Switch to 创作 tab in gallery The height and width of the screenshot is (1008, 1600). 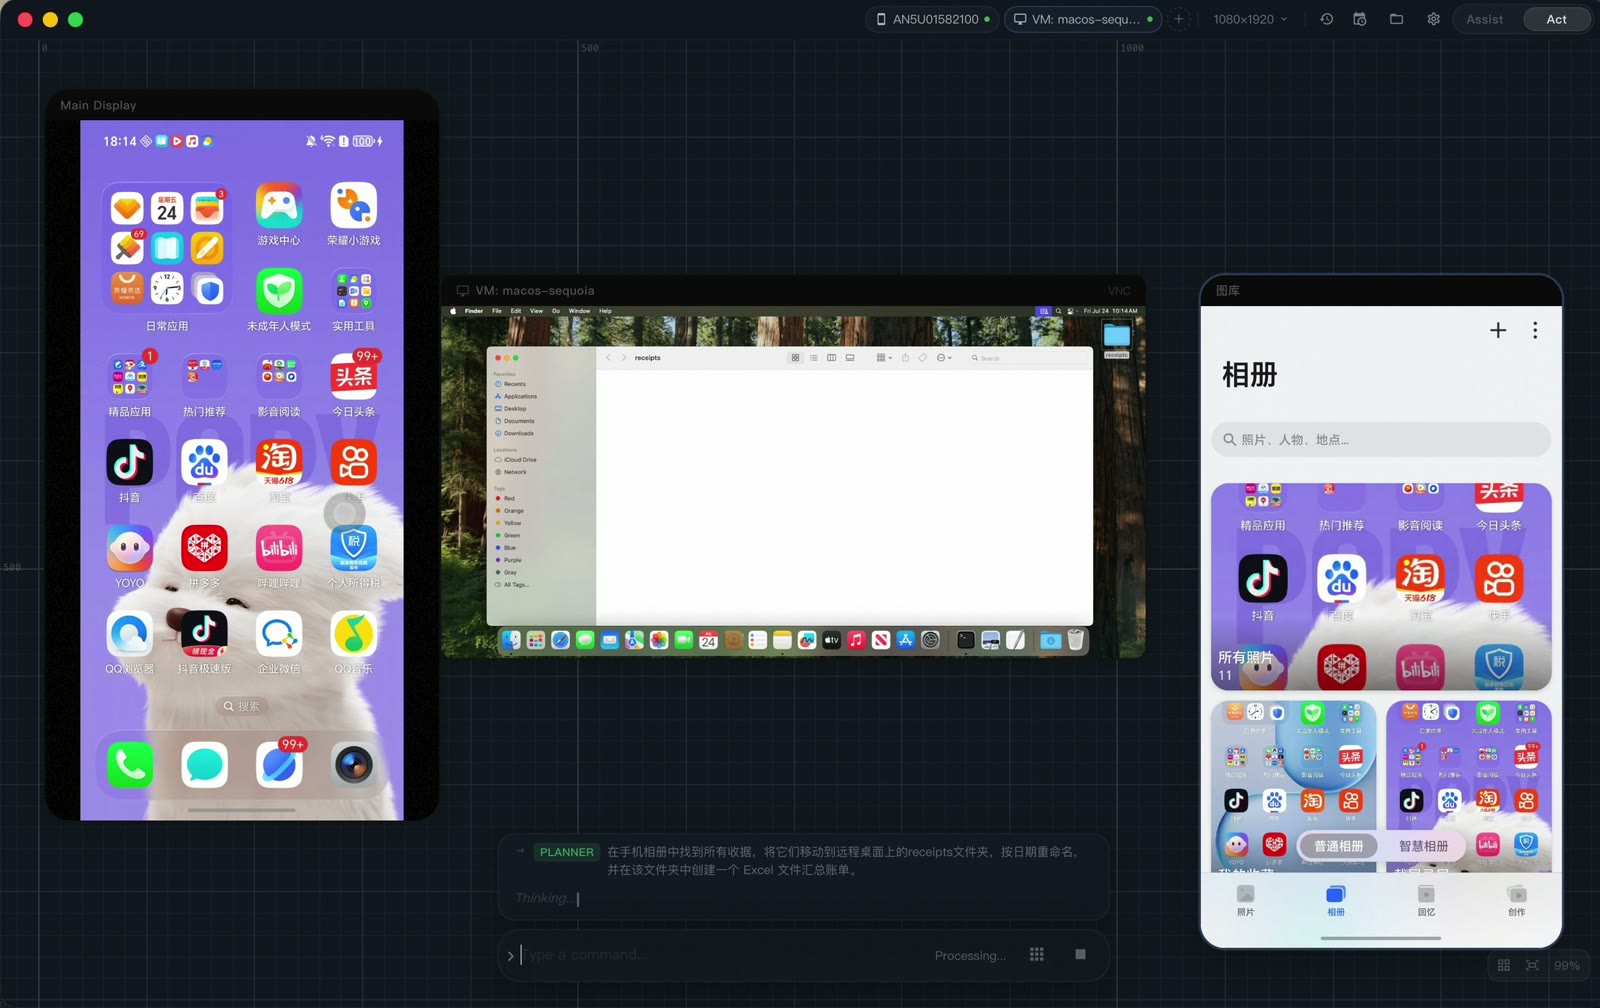(x=1517, y=900)
